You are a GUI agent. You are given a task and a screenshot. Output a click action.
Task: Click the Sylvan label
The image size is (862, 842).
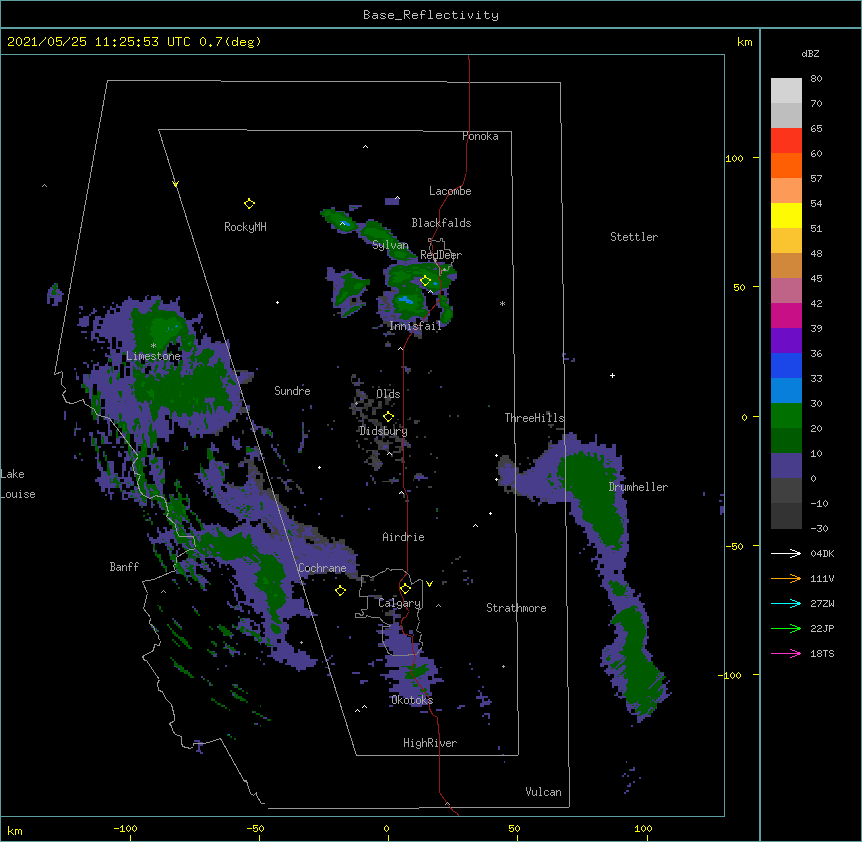[390, 245]
